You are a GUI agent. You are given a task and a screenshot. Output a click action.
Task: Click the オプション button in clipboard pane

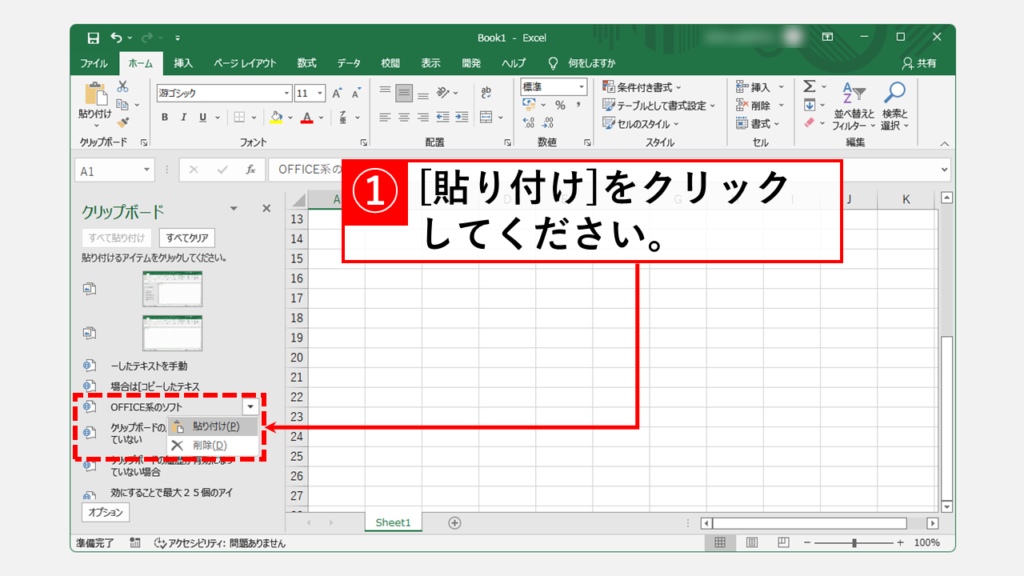(105, 512)
